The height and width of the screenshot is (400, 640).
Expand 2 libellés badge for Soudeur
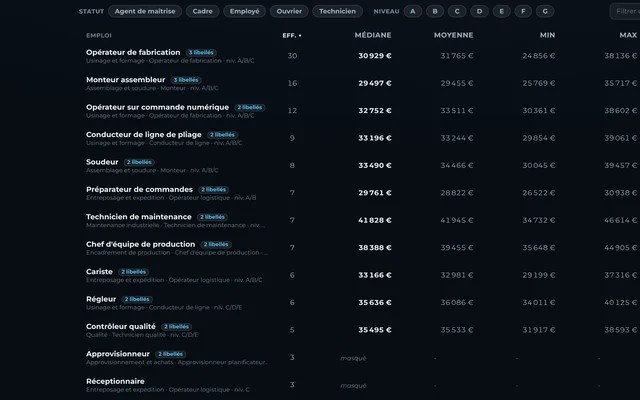click(139, 162)
